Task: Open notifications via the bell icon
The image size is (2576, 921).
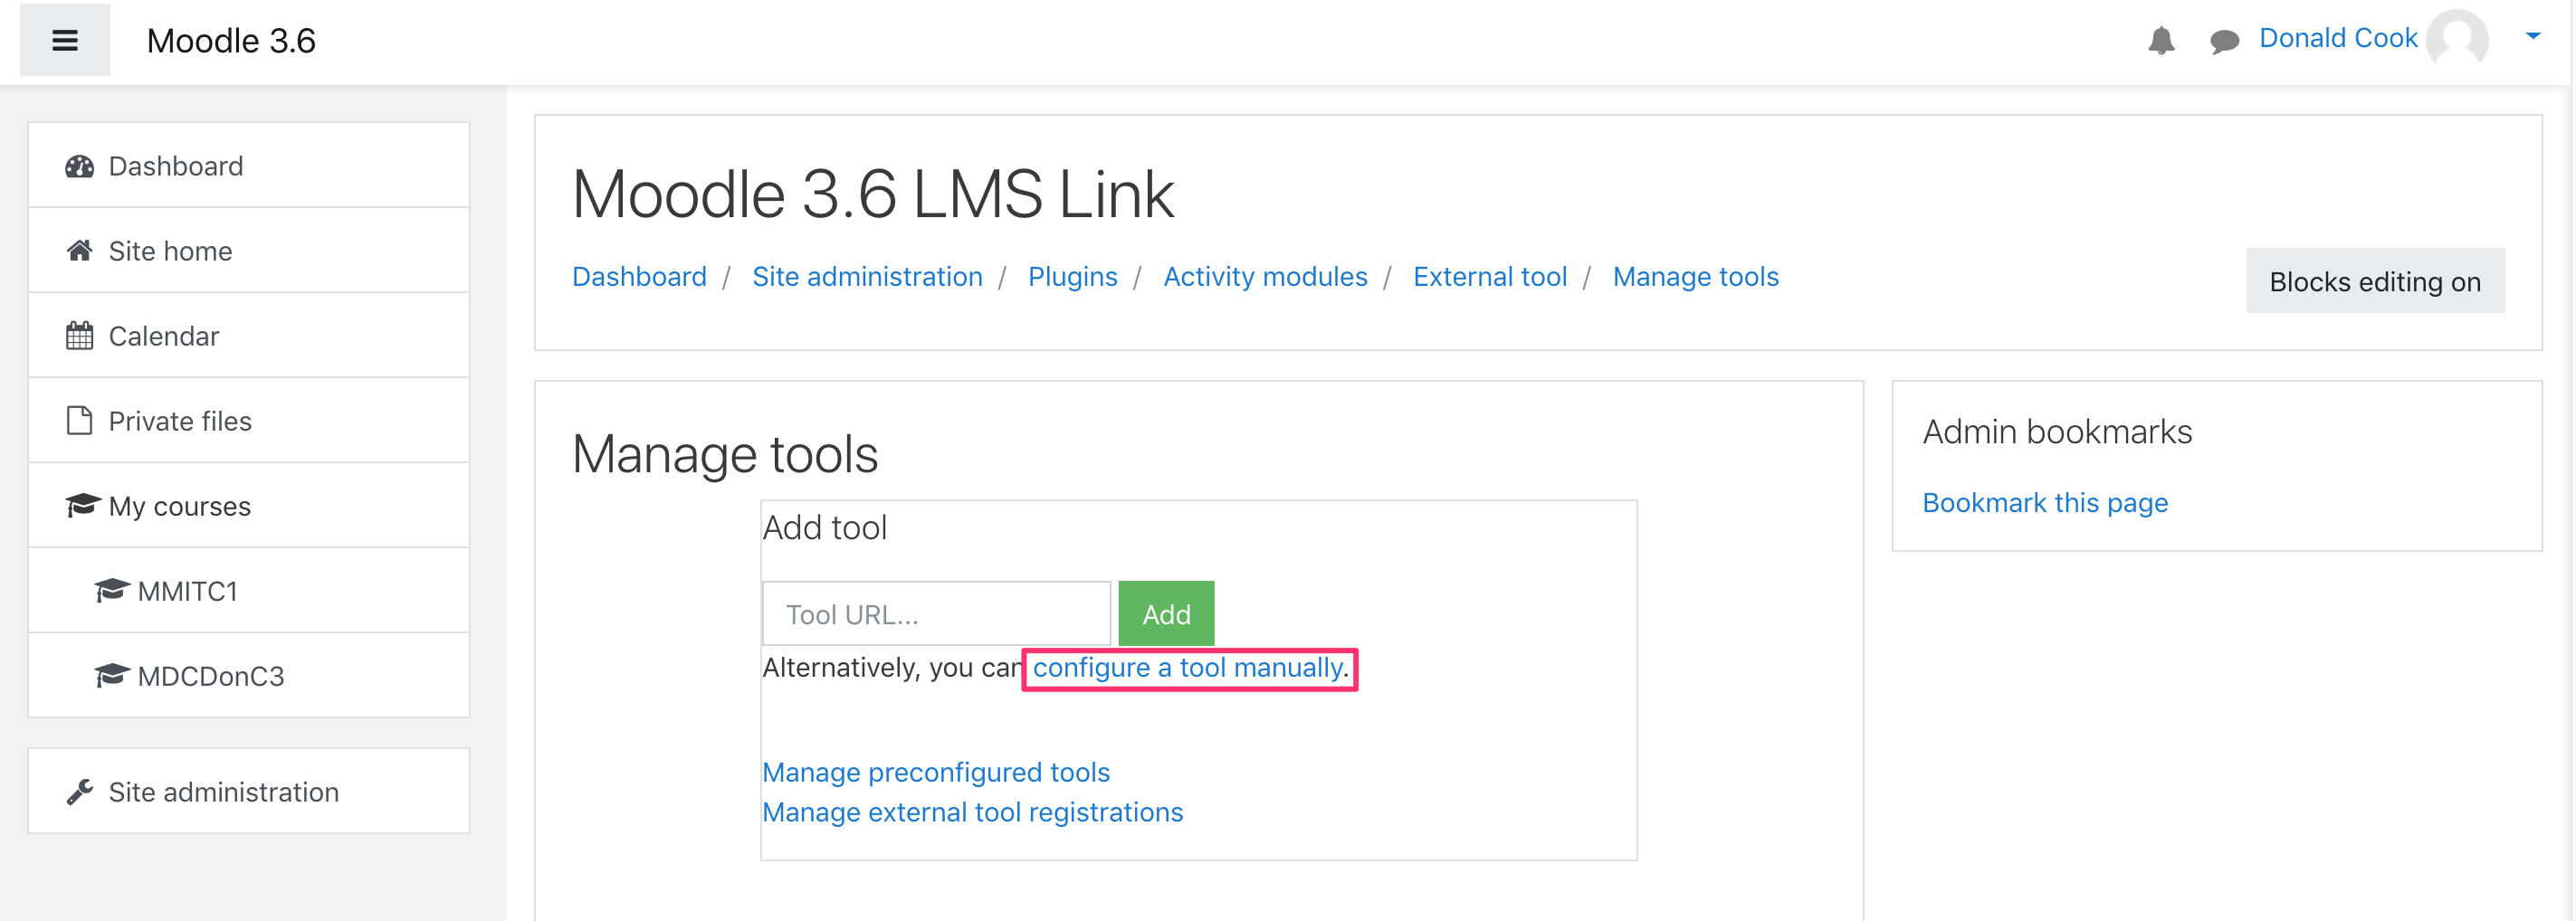Action: click(x=2162, y=40)
